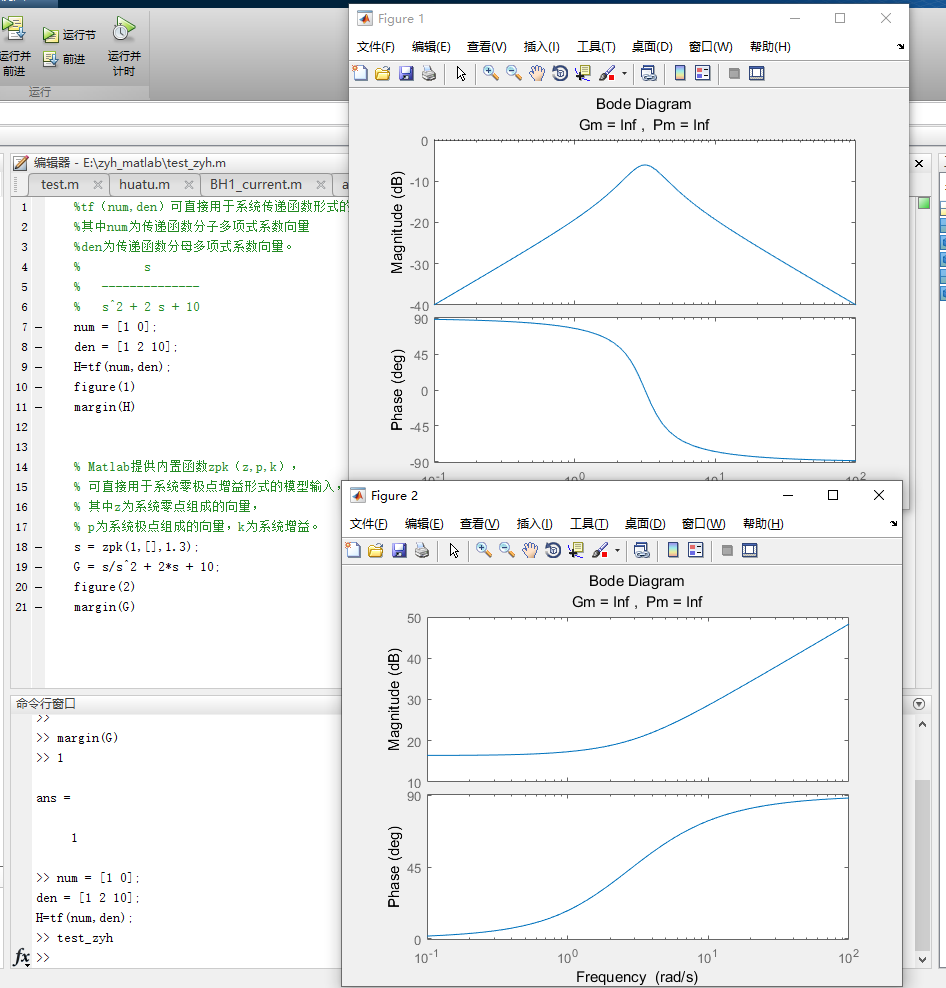Screen dimensions: 946x988
Task: Open 工具(T) menu in Figure 2
Action: point(589,524)
